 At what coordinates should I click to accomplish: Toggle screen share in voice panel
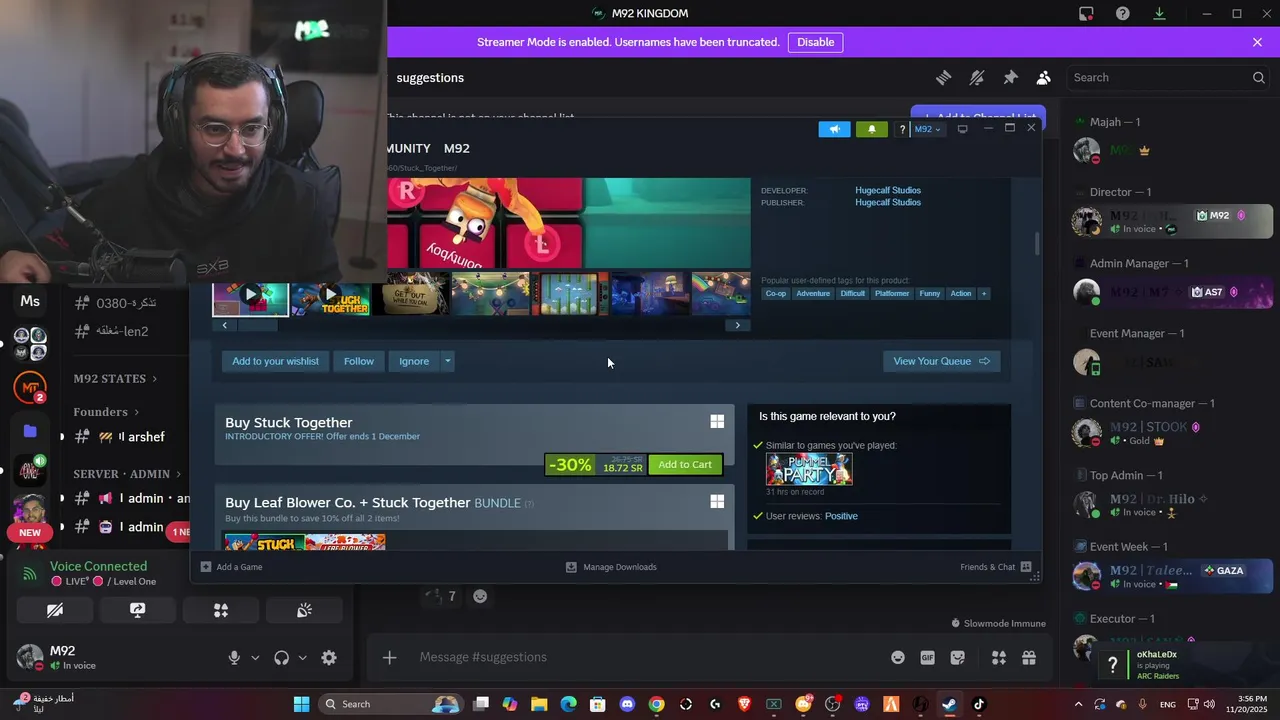click(138, 610)
